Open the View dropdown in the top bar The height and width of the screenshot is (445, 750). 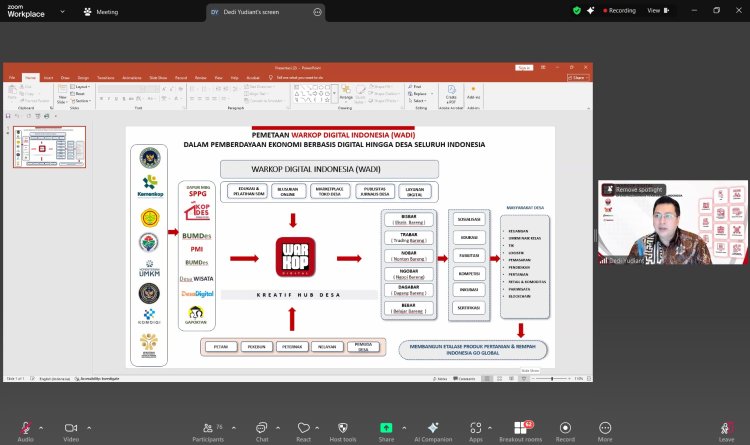(657, 10)
